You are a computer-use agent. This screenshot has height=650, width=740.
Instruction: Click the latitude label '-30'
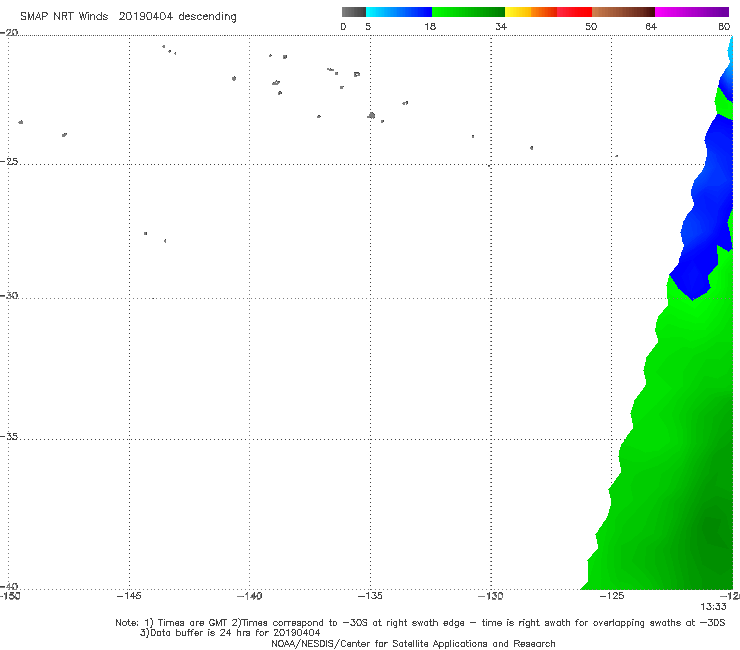point(9,295)
